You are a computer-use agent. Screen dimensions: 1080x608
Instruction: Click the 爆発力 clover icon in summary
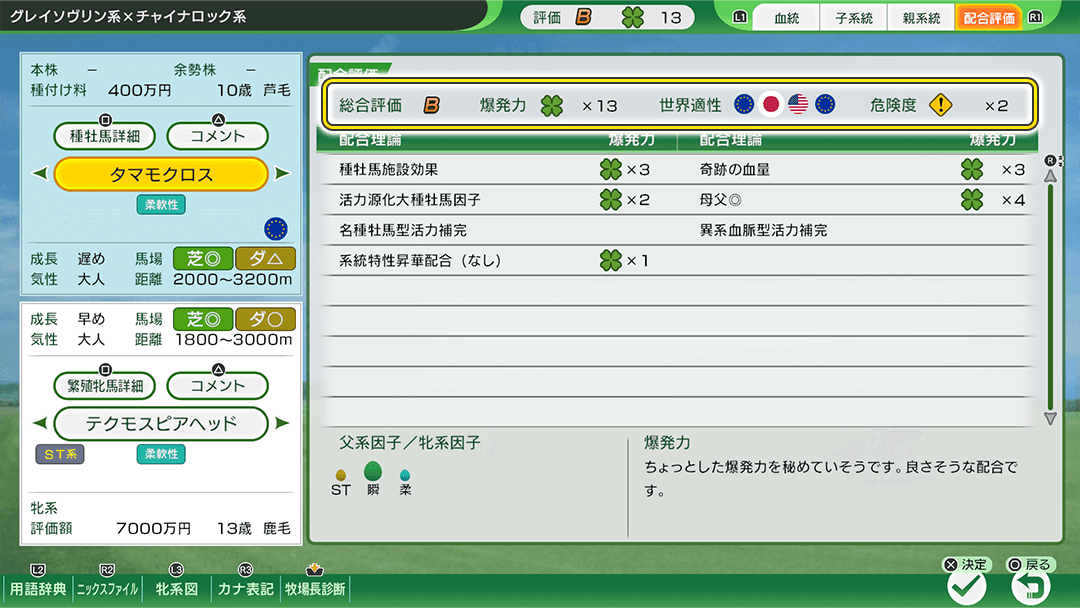click(x=552, y=105)
